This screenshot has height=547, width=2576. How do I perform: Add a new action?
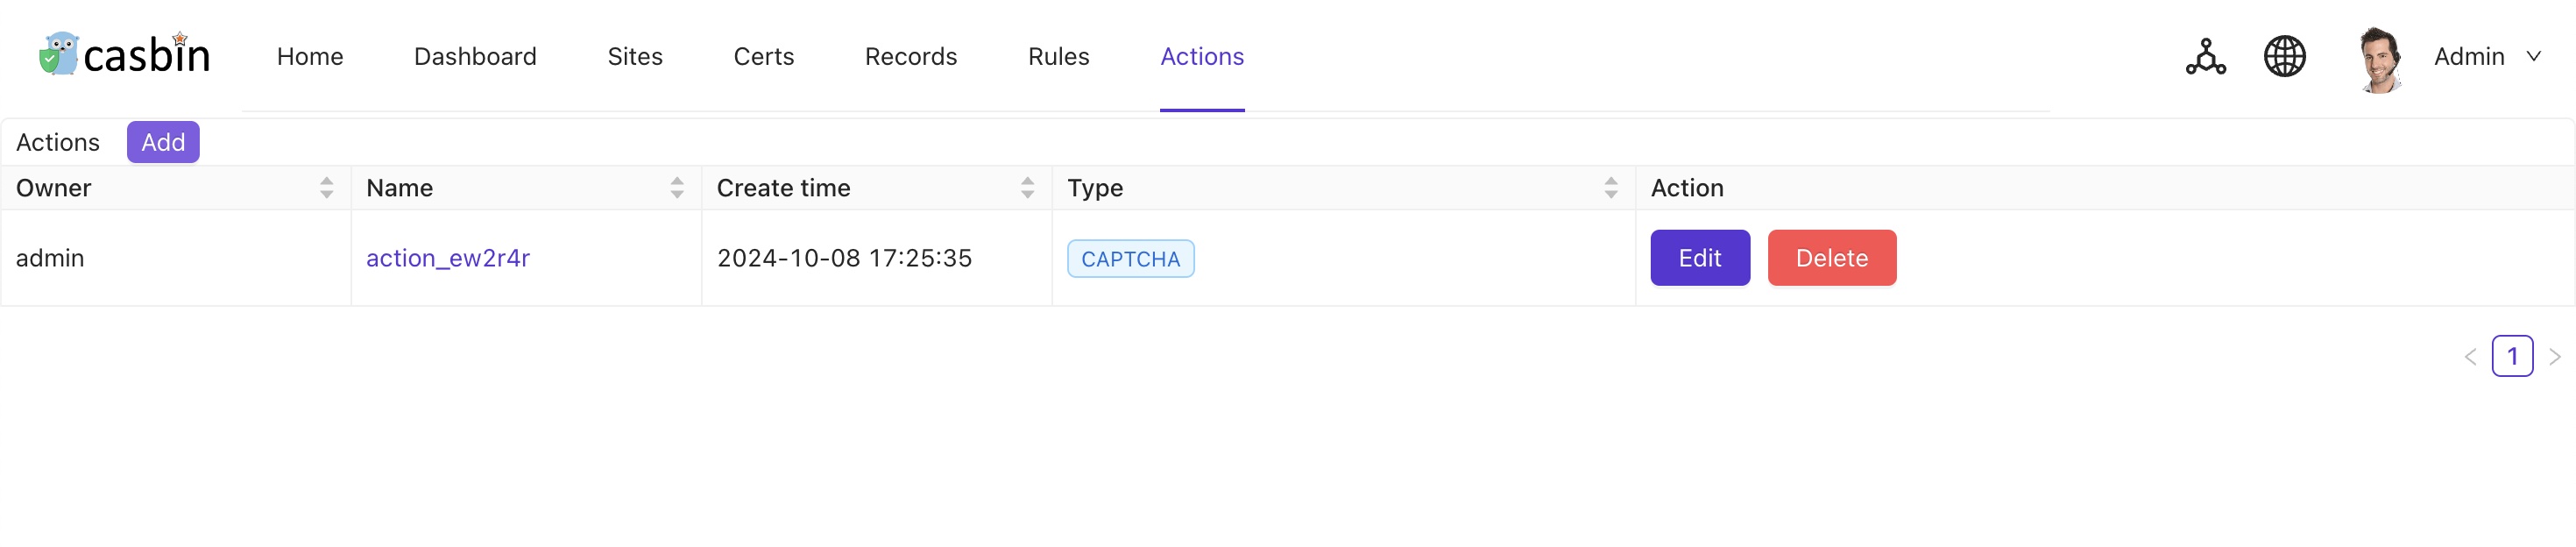[x=163, y=142]
